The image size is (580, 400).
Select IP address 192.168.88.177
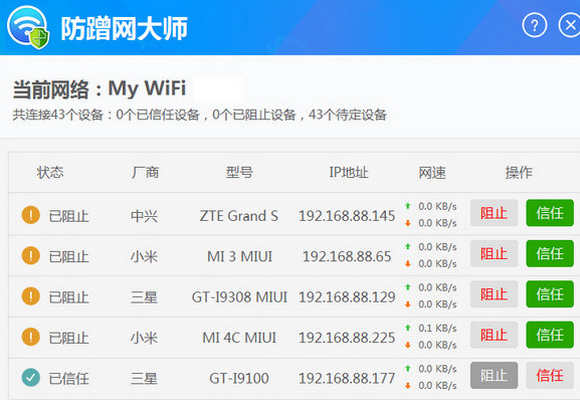click(347, 379)
